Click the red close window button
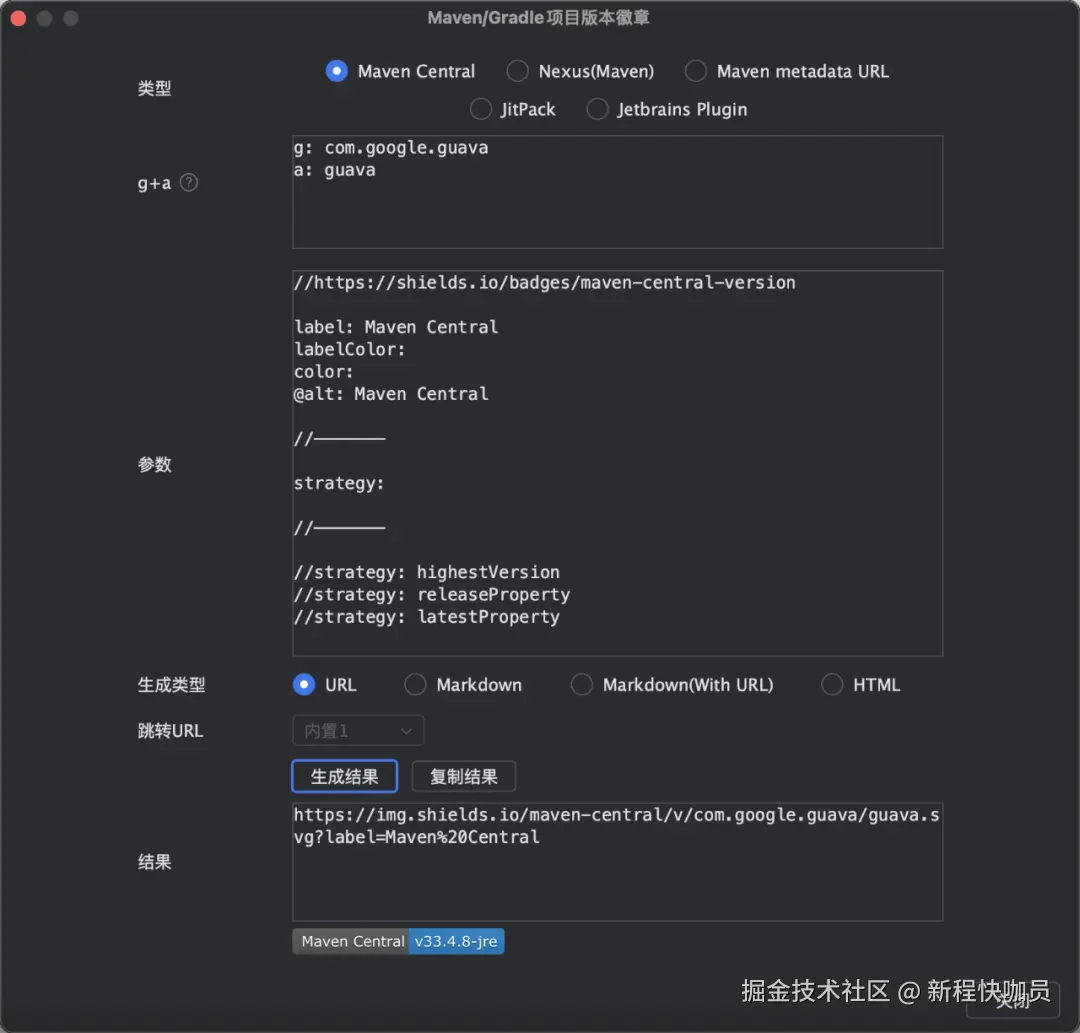 19,19
